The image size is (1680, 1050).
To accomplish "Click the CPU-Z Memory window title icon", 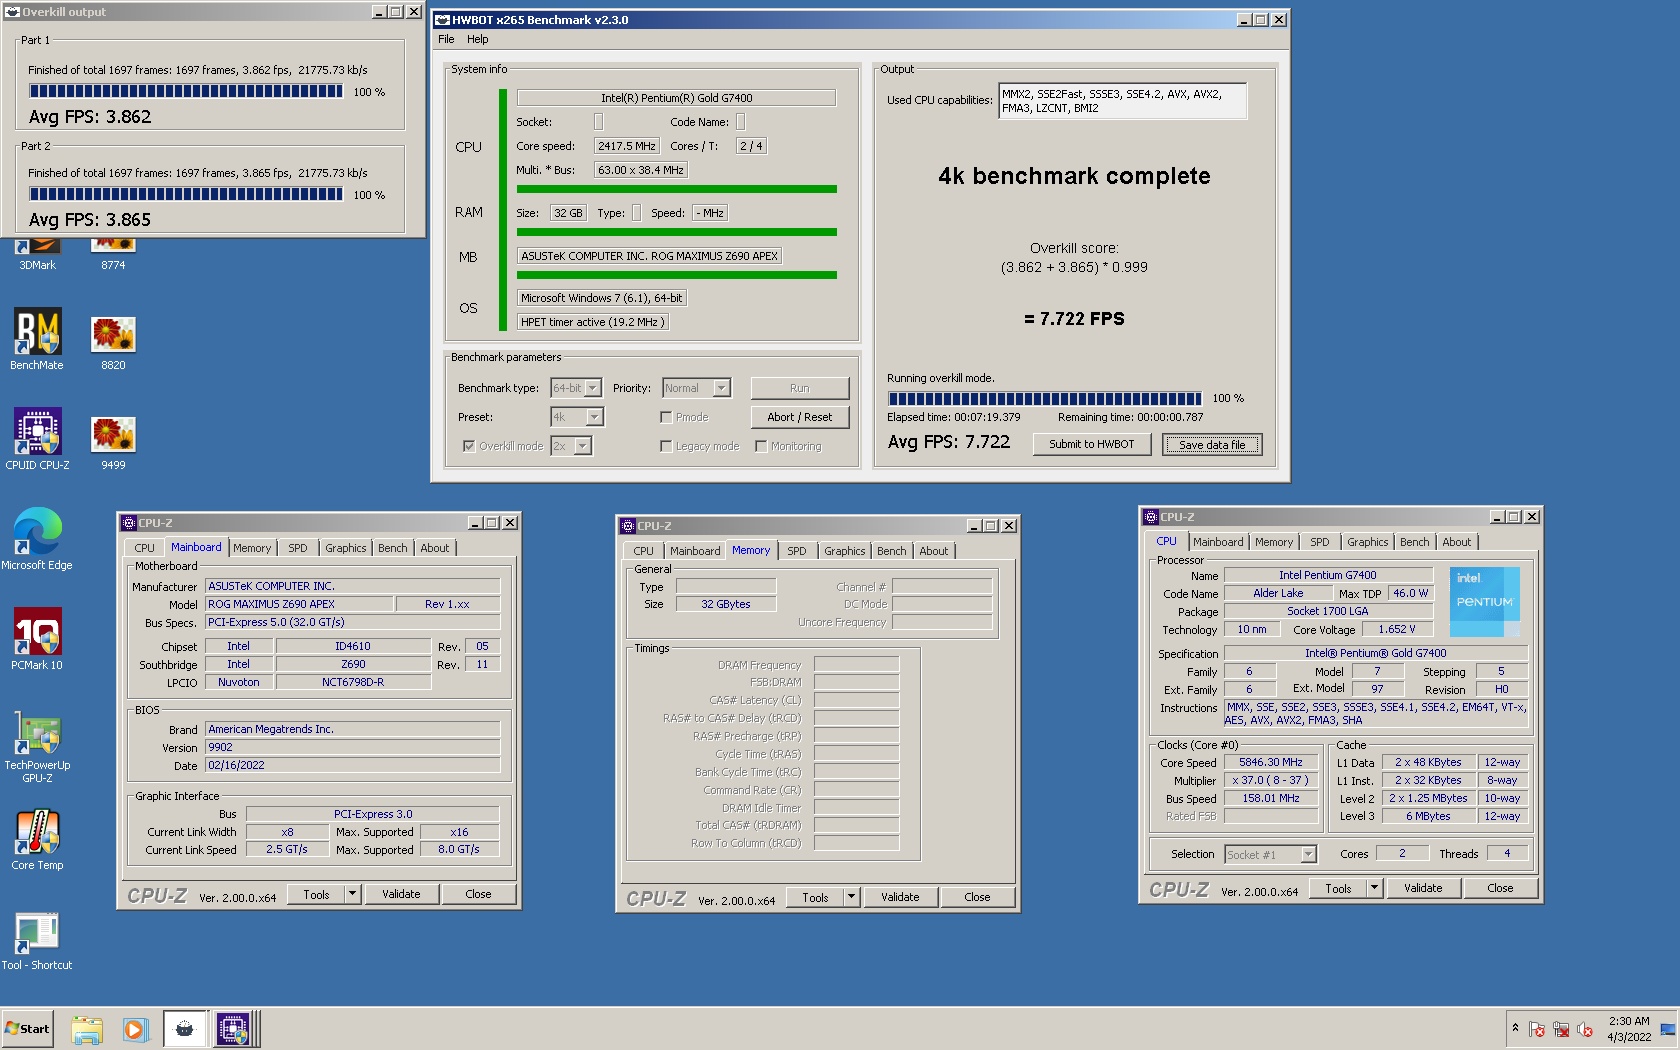I will [627, 526].
